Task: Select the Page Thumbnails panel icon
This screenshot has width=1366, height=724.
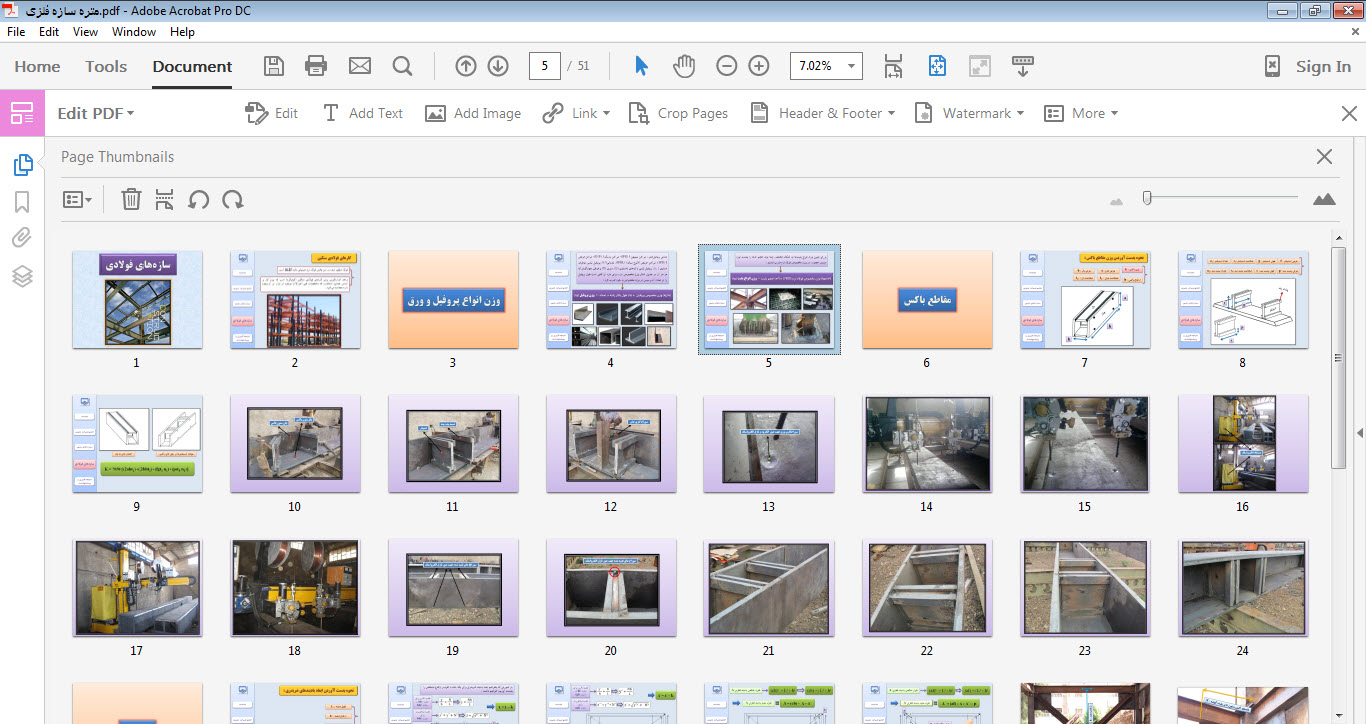Action: (22, 165)
